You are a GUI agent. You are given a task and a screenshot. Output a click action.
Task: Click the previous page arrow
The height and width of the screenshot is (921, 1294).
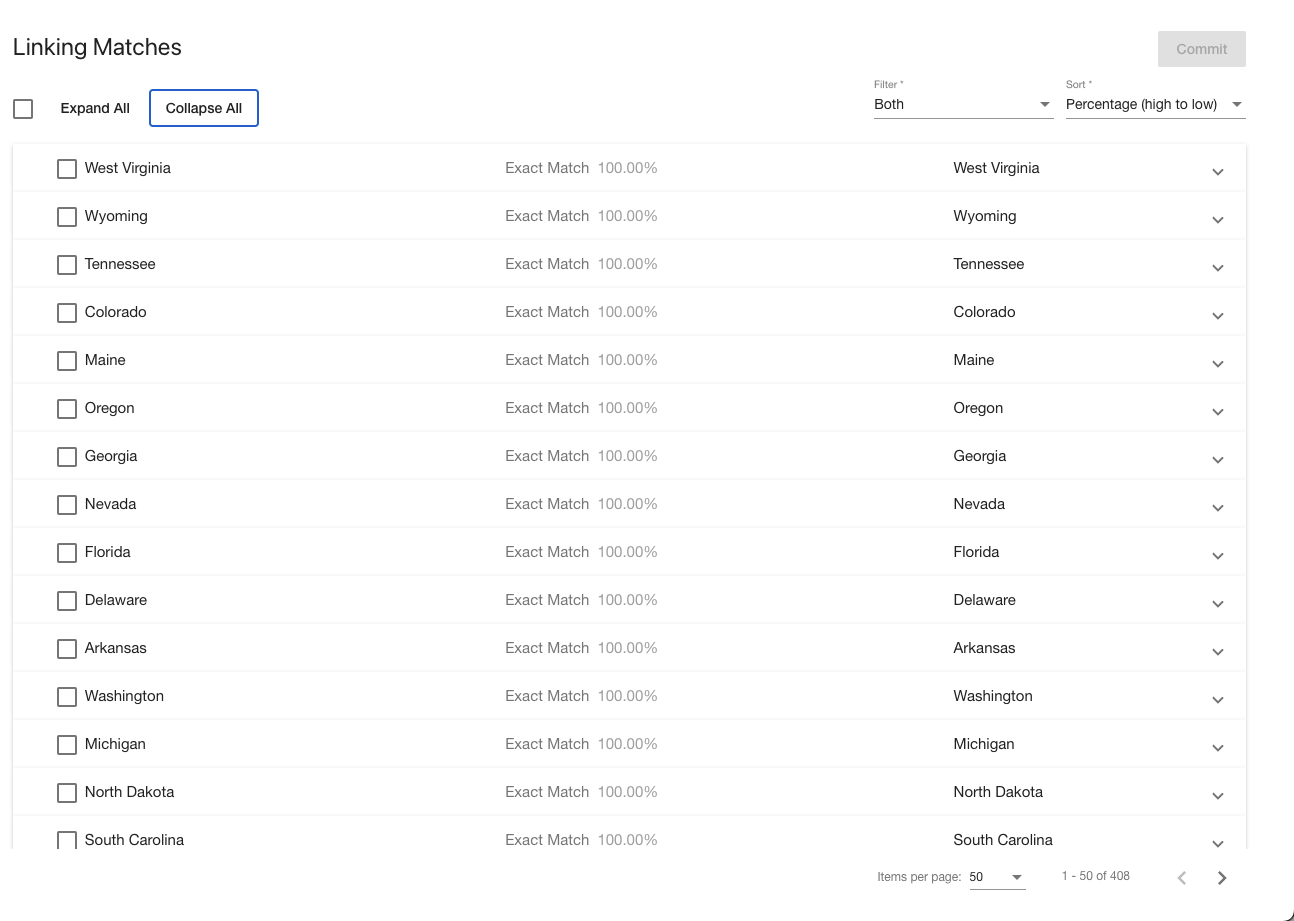tap(1181, 878)
